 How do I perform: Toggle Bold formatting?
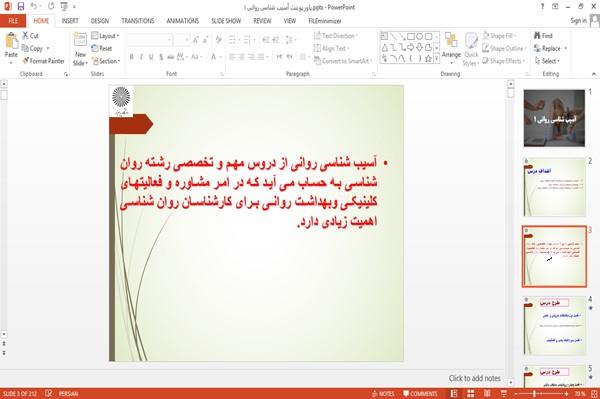(x=132, y=57)
